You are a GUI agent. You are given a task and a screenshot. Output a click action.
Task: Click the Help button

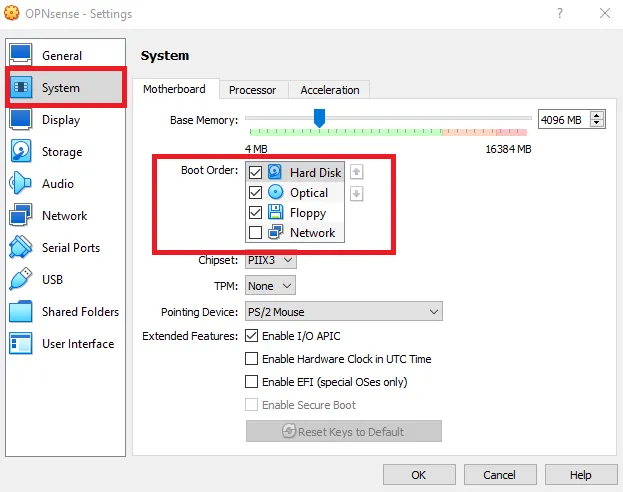(x=580, y=475)
